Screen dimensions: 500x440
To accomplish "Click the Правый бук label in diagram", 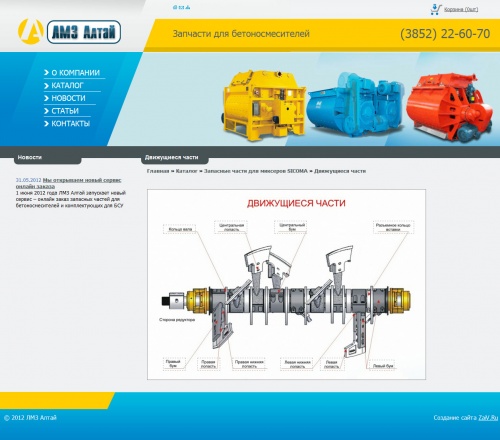I will pos(173,364).
